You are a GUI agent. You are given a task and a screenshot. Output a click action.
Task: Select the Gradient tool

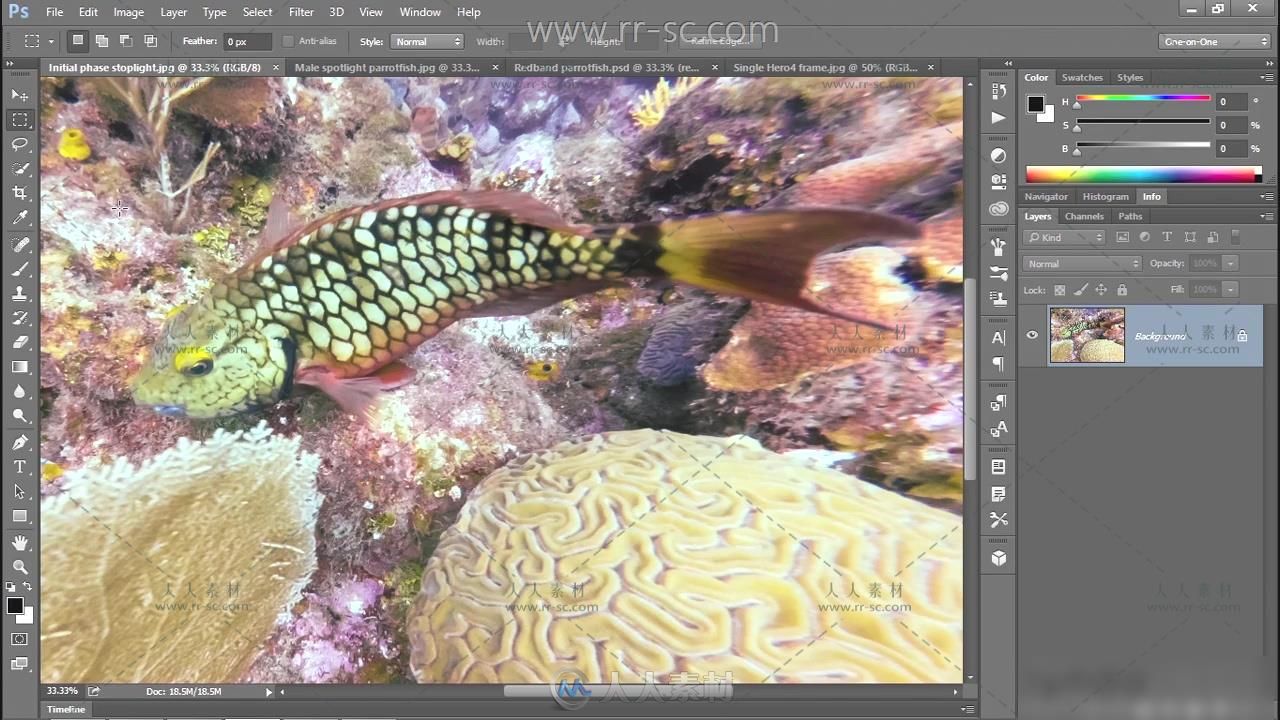20,367
